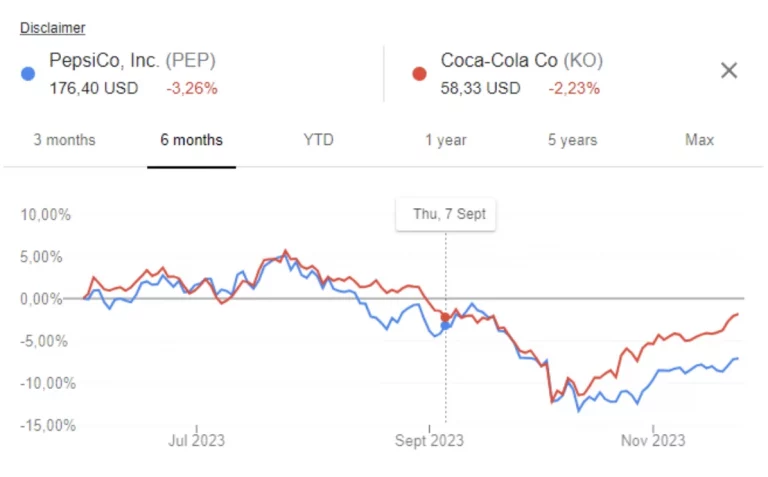768x477 pixels.
Task: Click the red Coca-Cola legend dot
Action: tap(419, 73)
